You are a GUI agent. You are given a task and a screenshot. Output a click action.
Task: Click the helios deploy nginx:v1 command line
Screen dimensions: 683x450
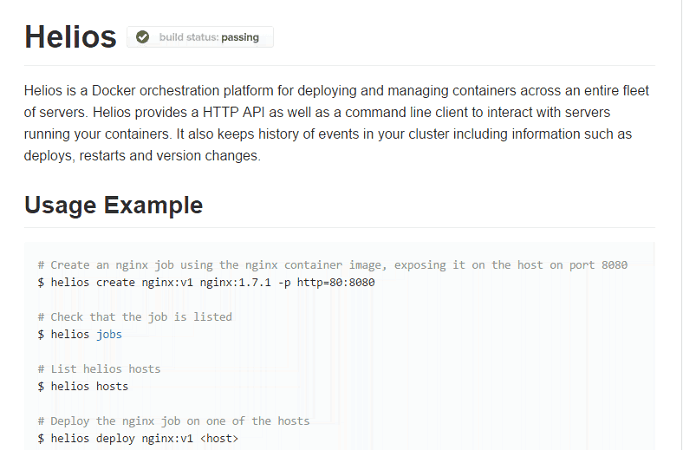coord(138,438)
